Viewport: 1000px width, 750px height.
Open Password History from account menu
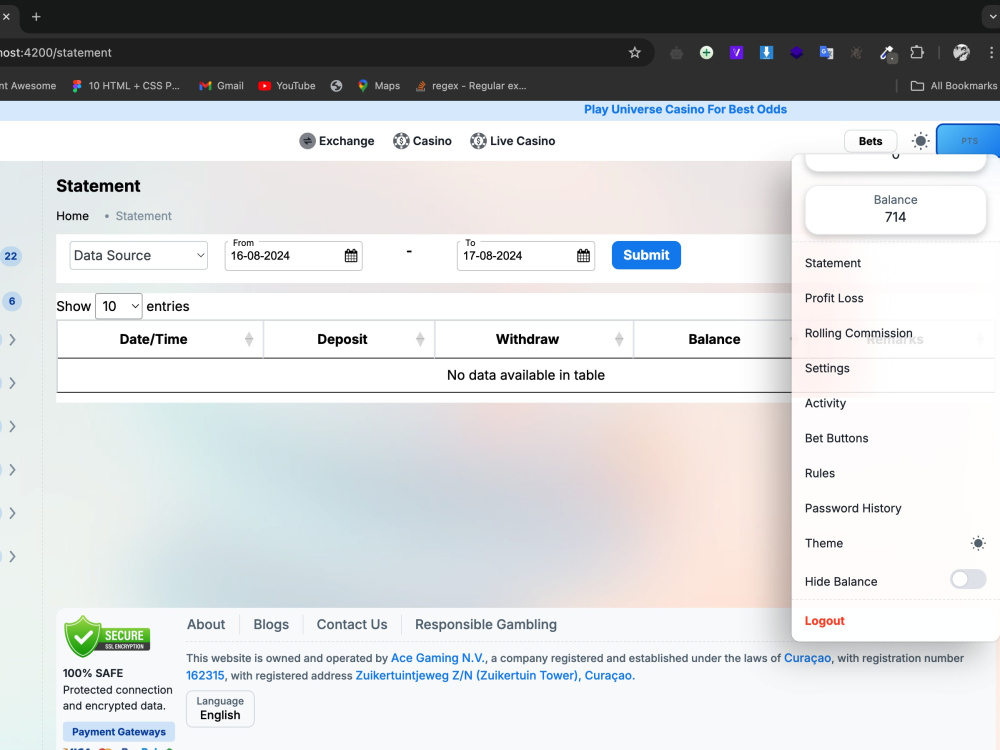853,509
